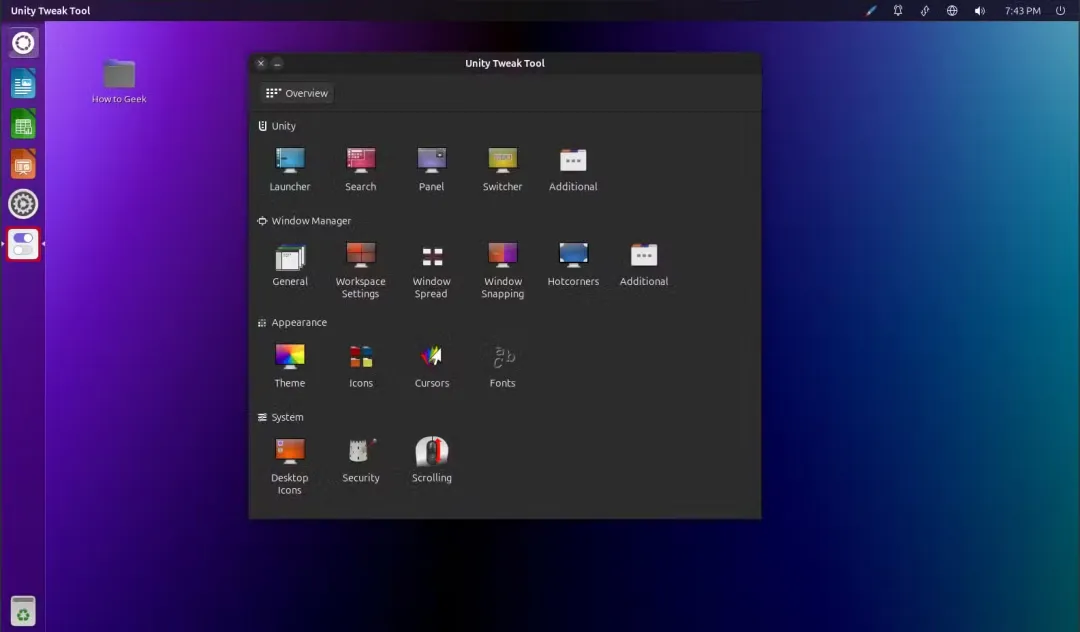
Task: Open Icons appearance settings
Action: pos(361,366)
